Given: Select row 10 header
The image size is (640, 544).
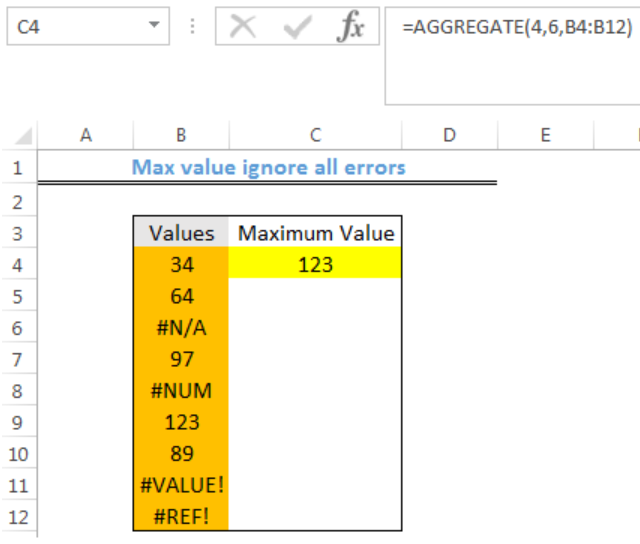Looking at the screenshot, I should point(18,454).
